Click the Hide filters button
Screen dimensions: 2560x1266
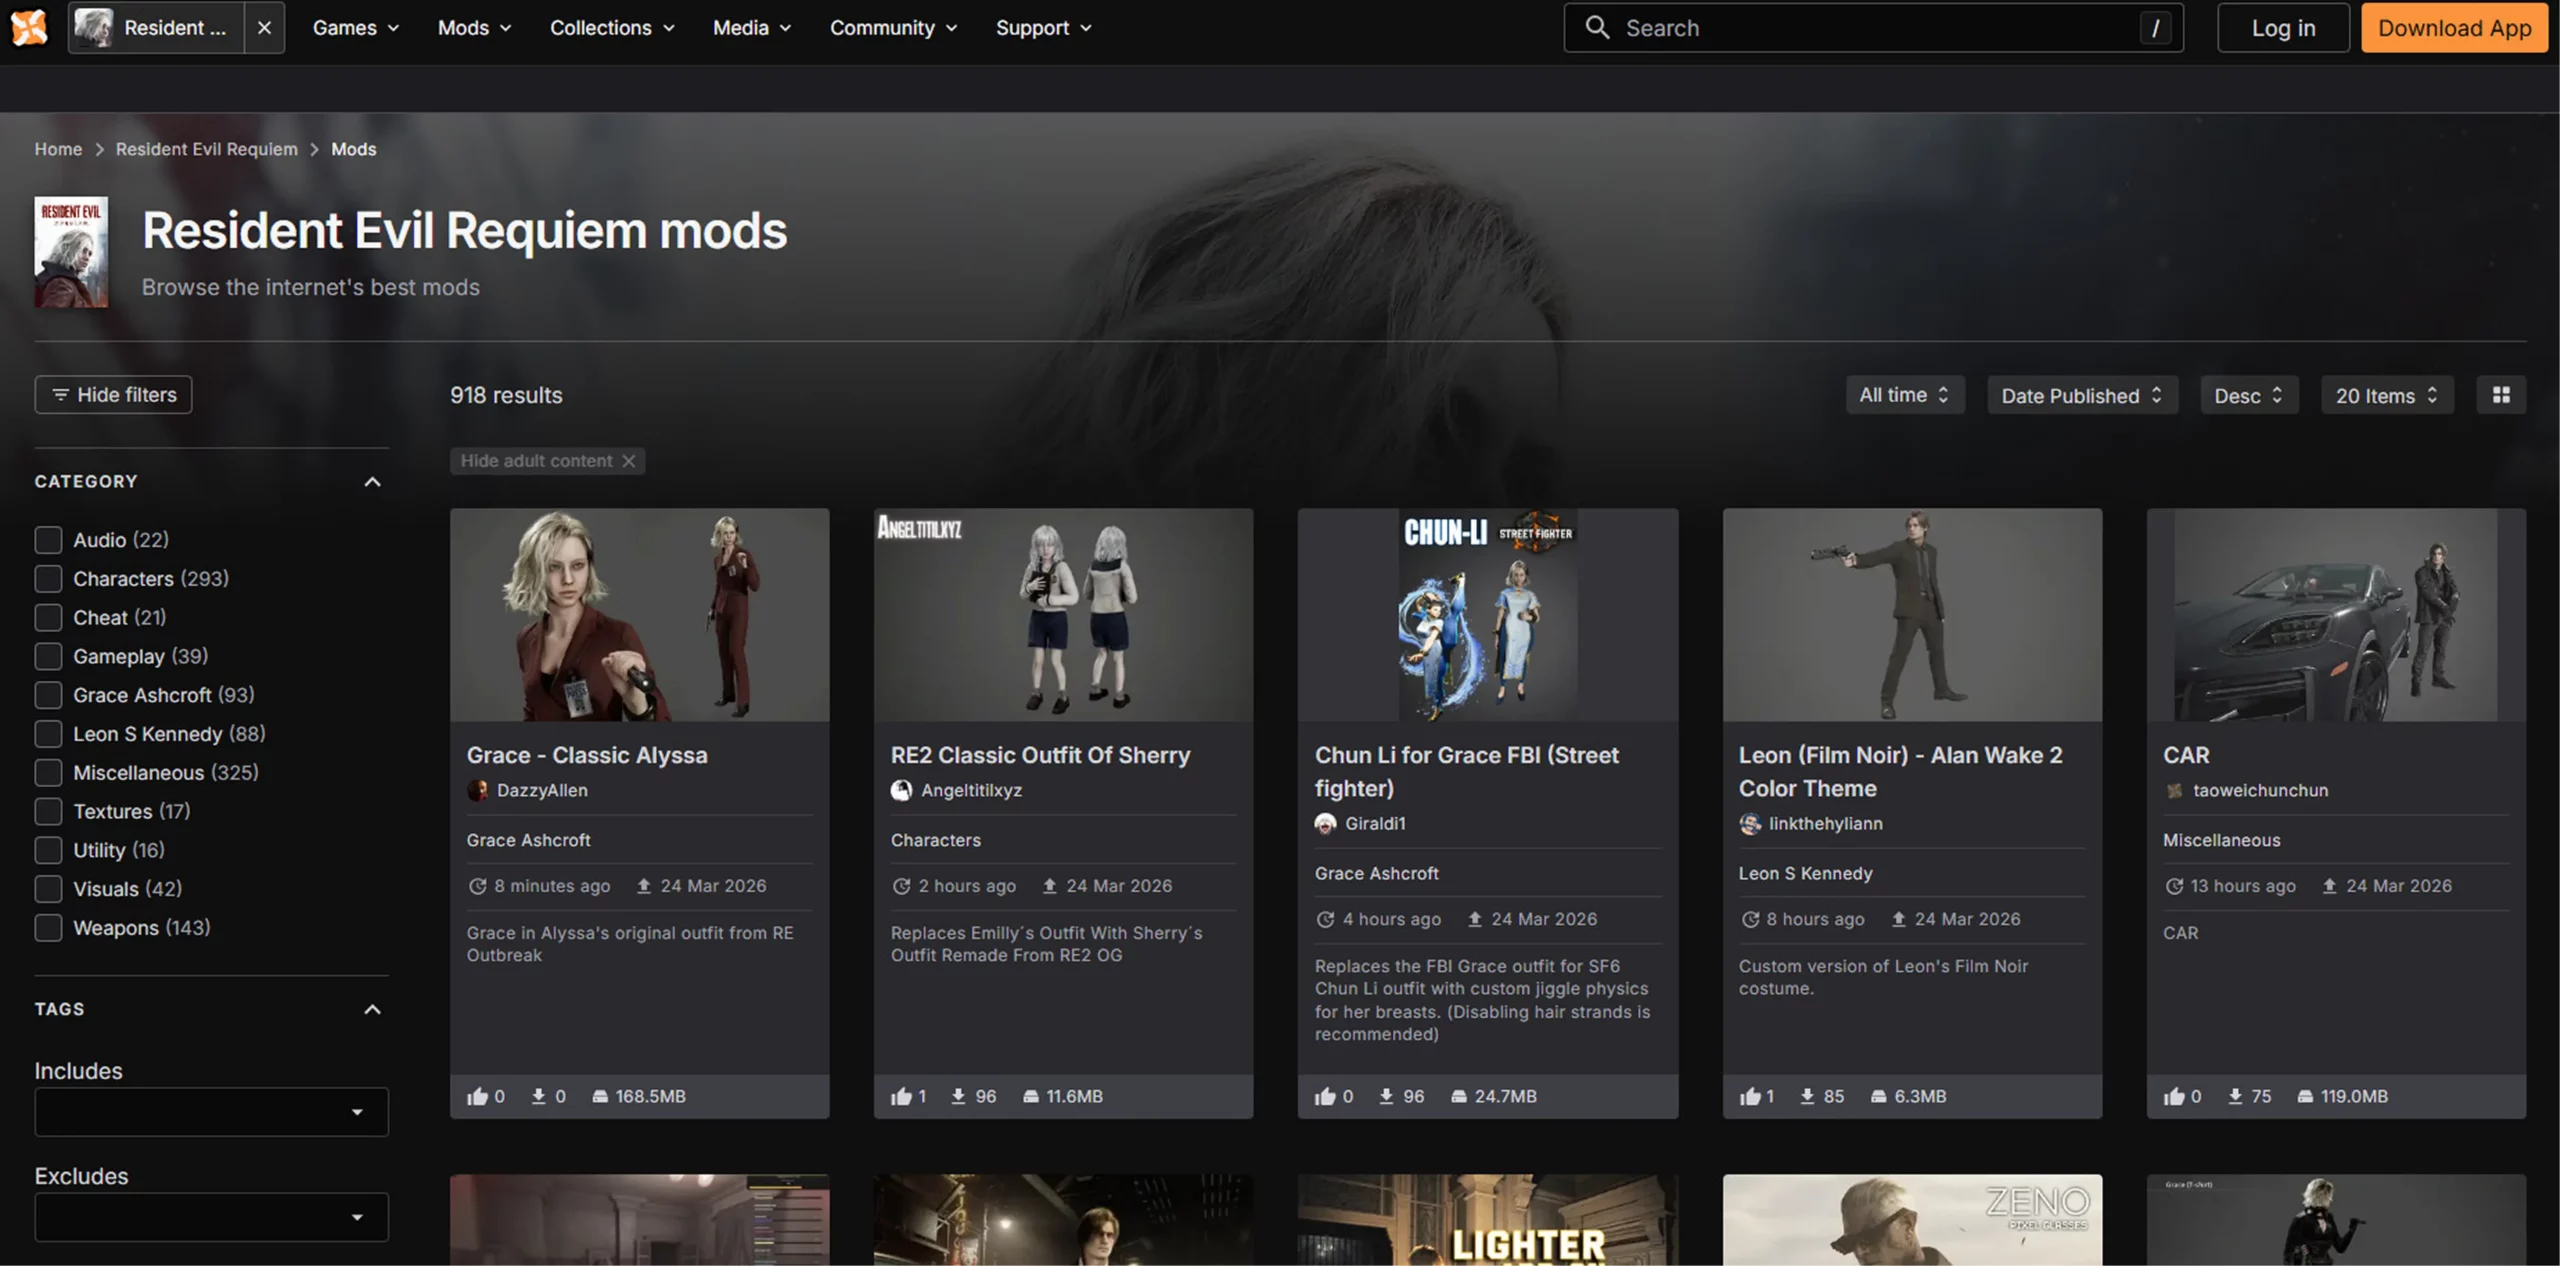[x=113, y=395]
